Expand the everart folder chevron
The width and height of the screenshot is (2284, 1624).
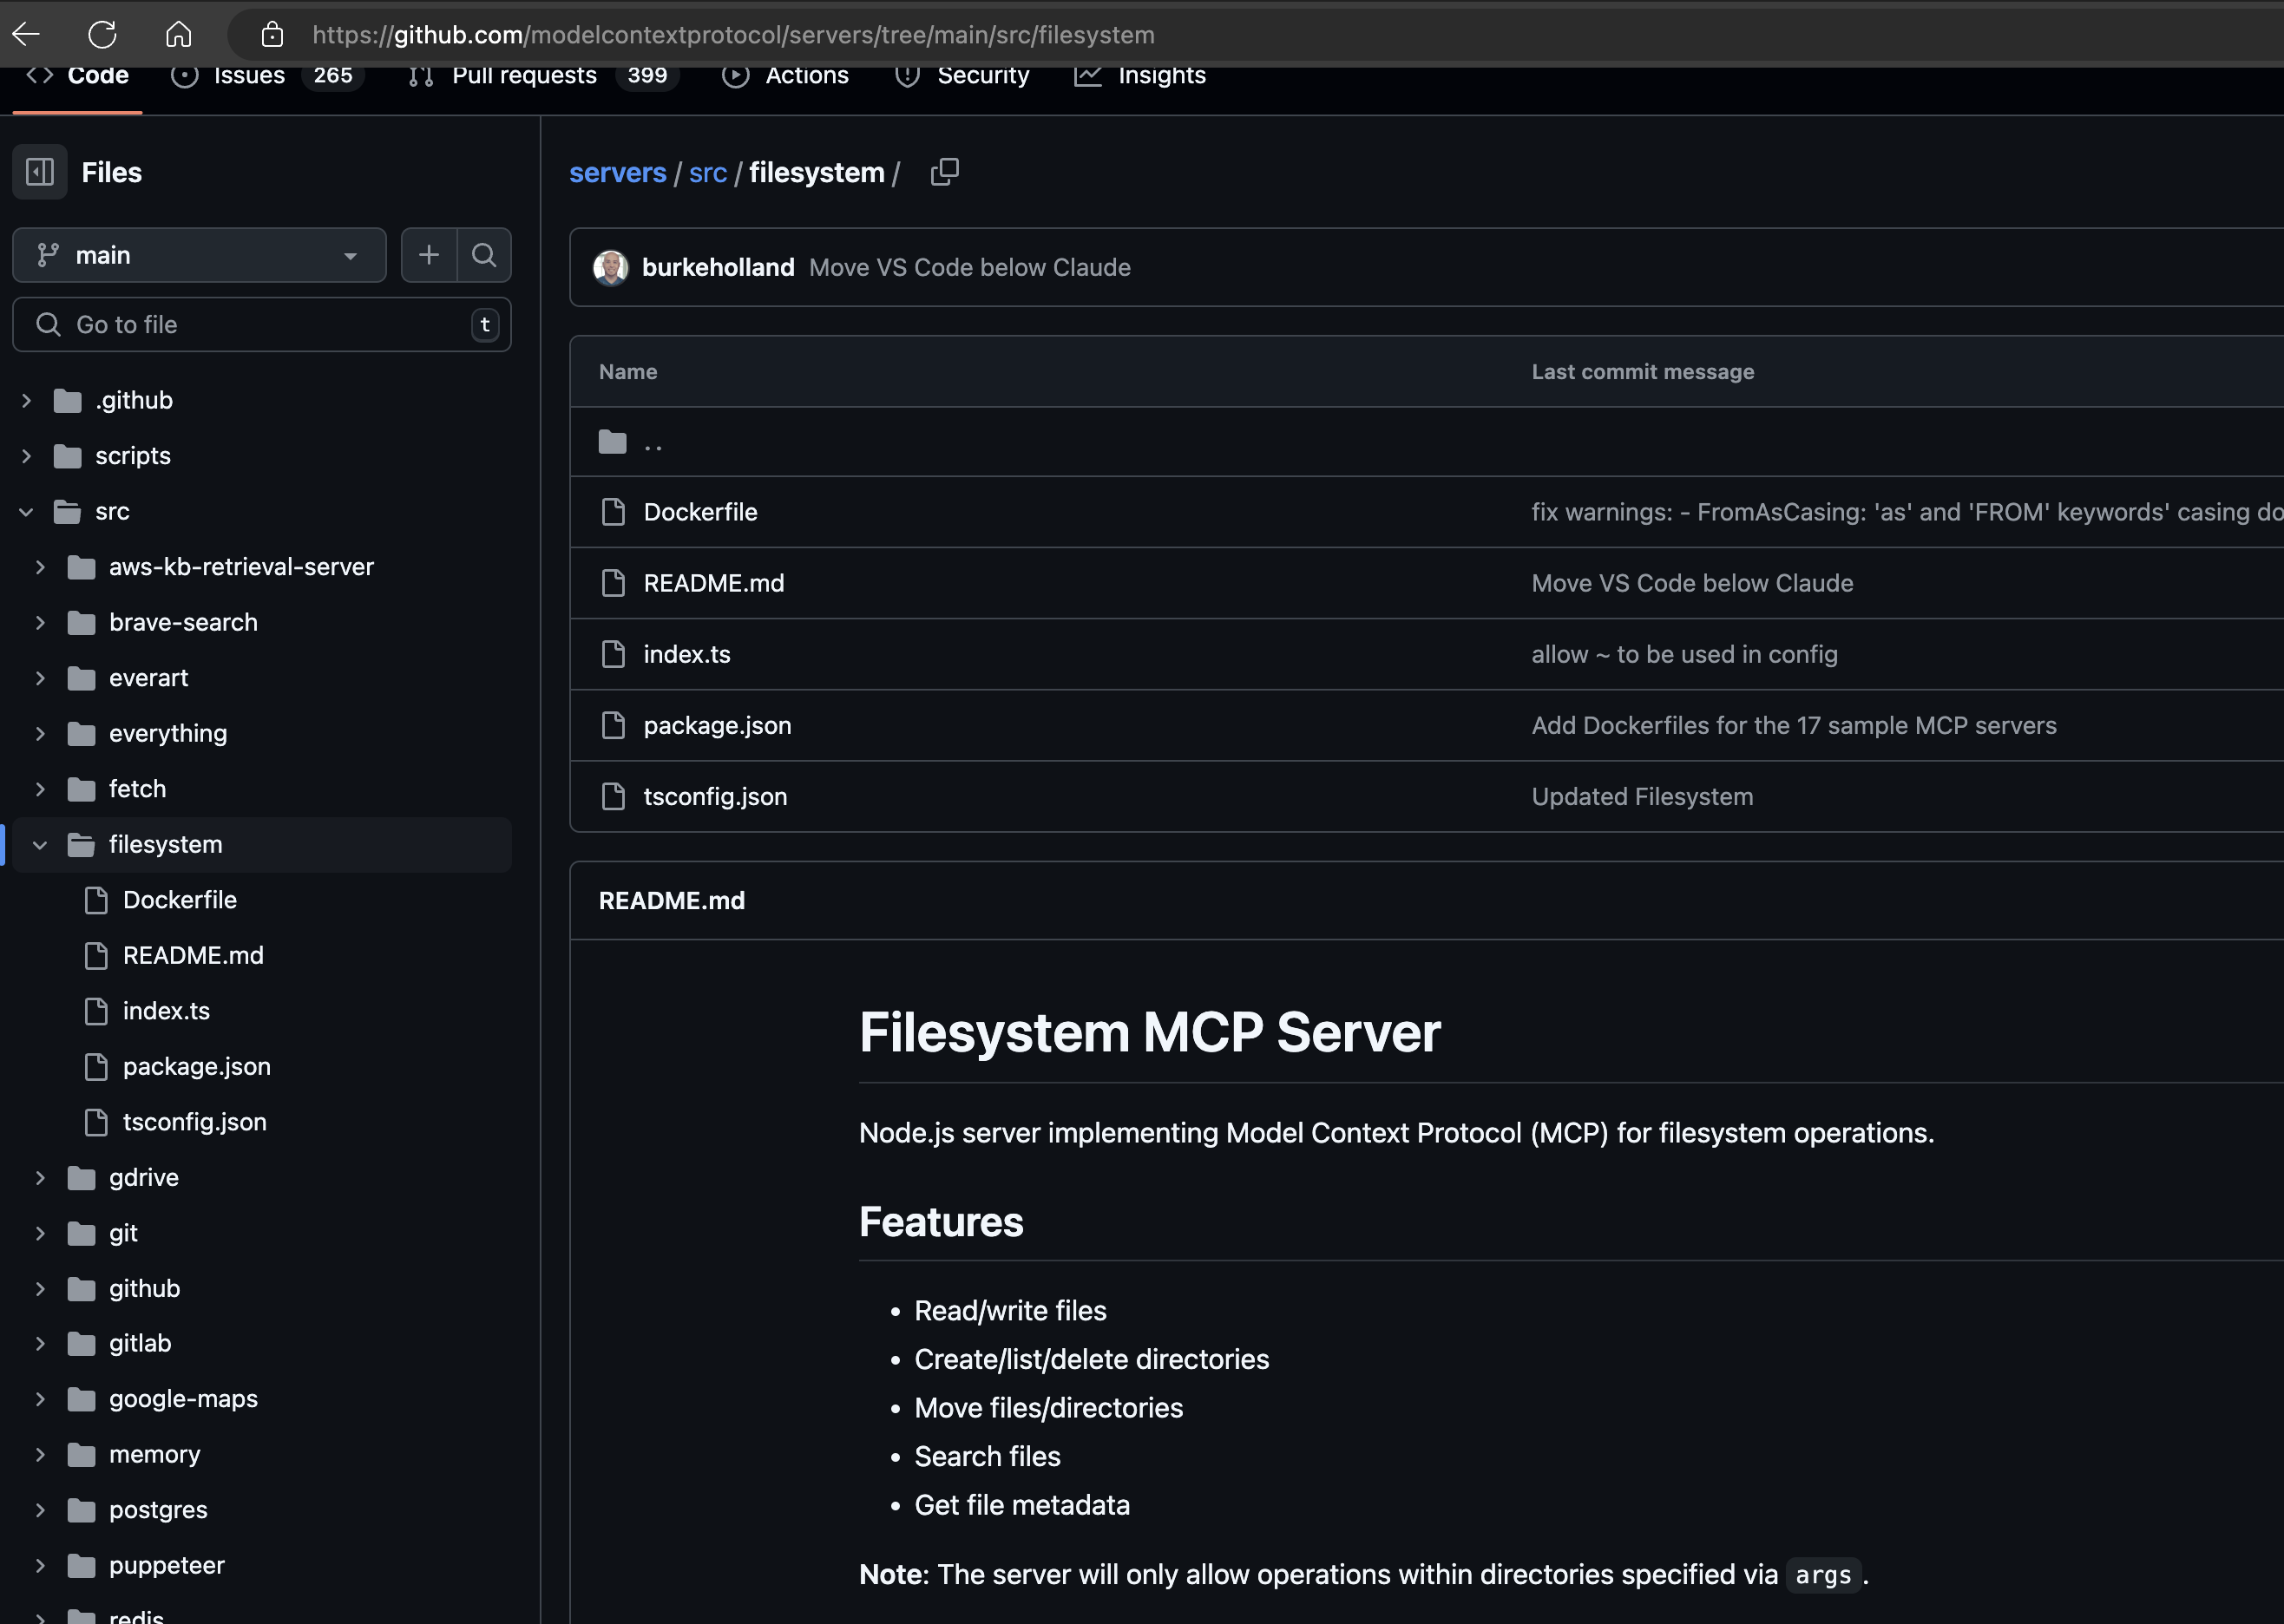click(x=40, y=678)
